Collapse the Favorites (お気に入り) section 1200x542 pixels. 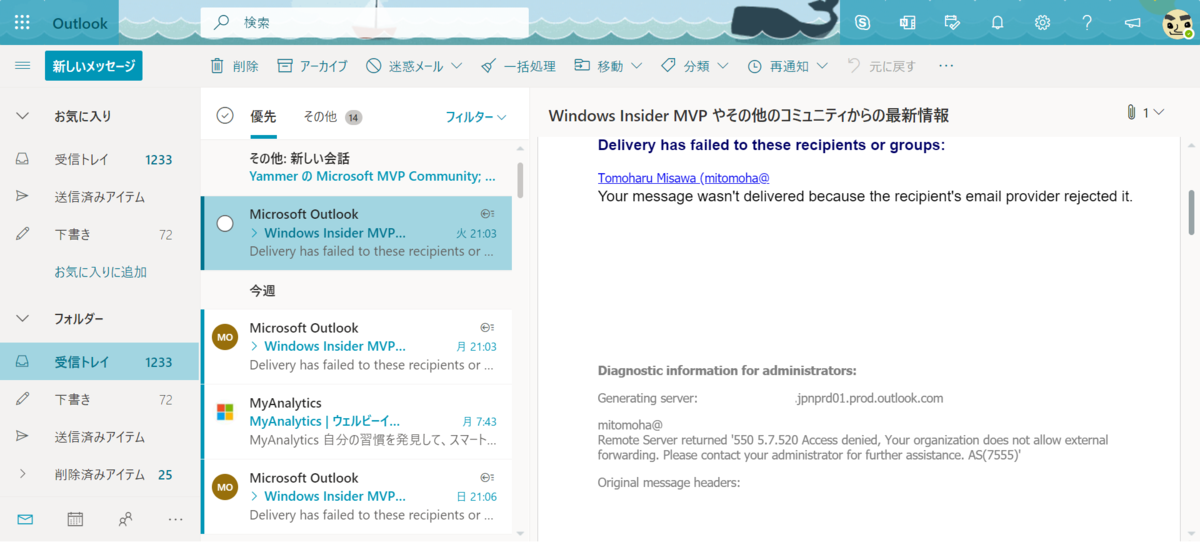coord(22,116)
